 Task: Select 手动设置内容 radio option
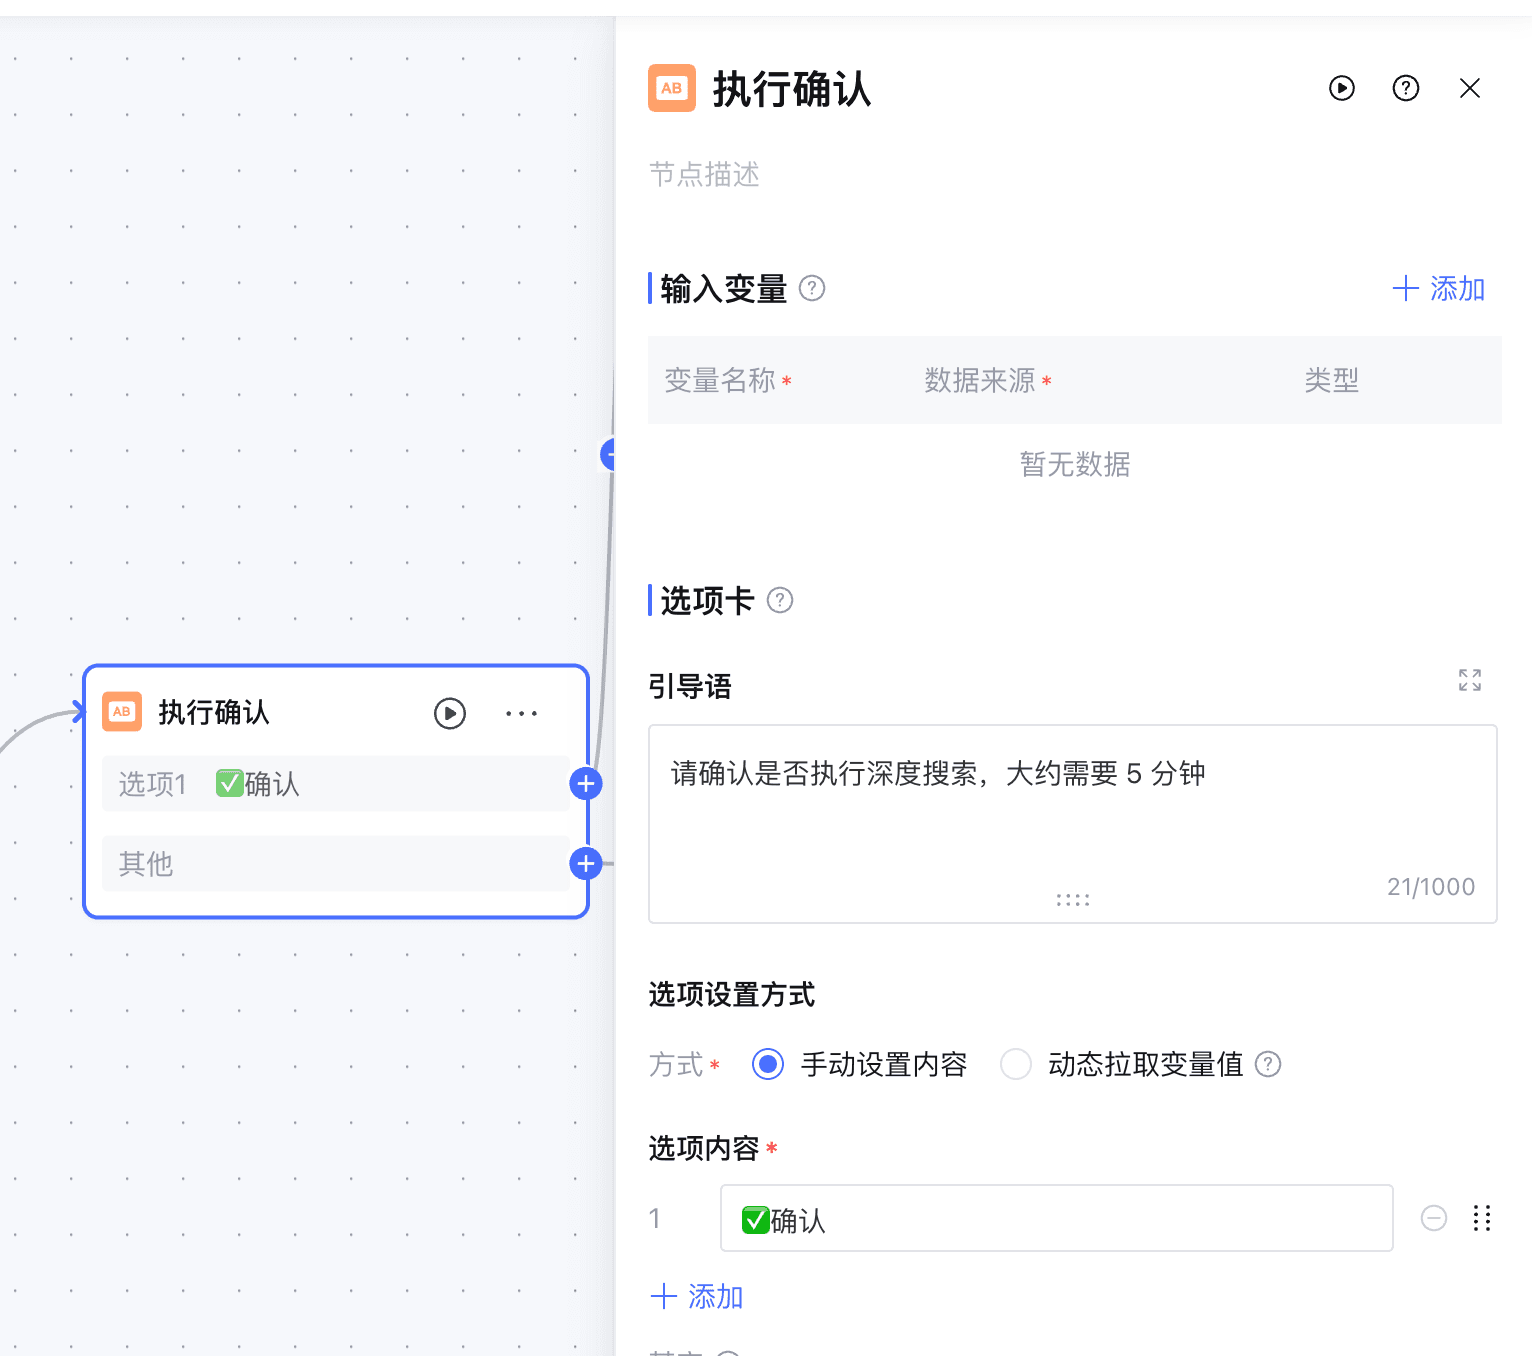tap(768, 1064)
